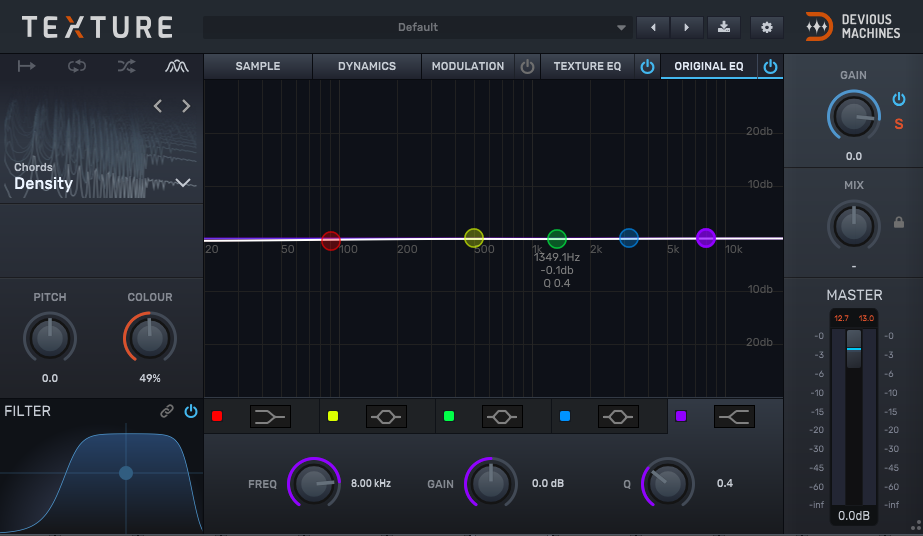This screenshot has width=923, height=536.
Task: Switch to the TEXTURE EQ tab
Action: (x=587, y=66)
